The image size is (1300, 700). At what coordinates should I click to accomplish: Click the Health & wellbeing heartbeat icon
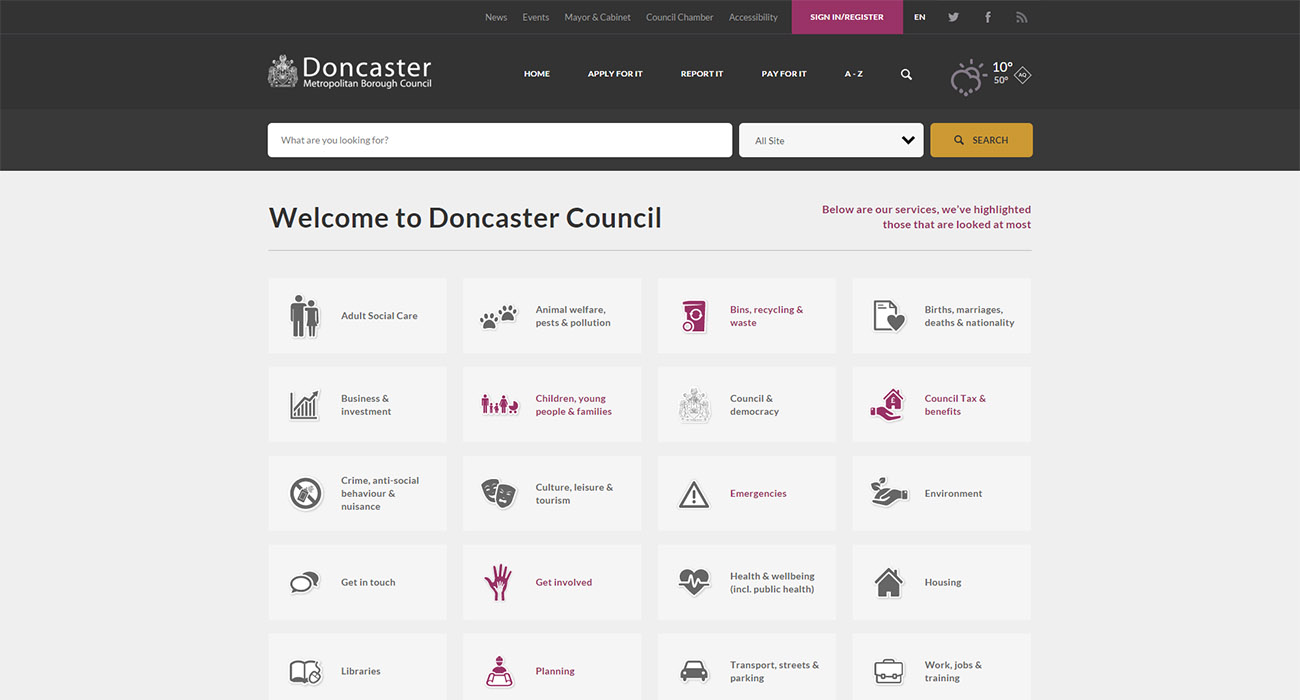pyautogui.click(x=694, y=582)
